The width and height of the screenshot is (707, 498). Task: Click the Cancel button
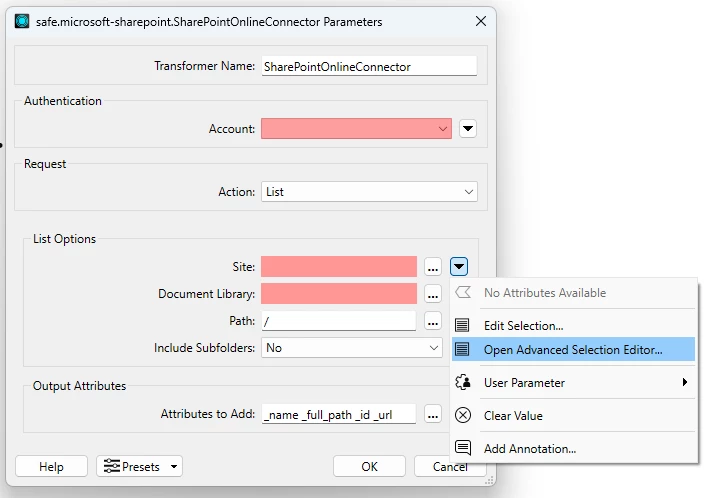(x=450, y=466)
